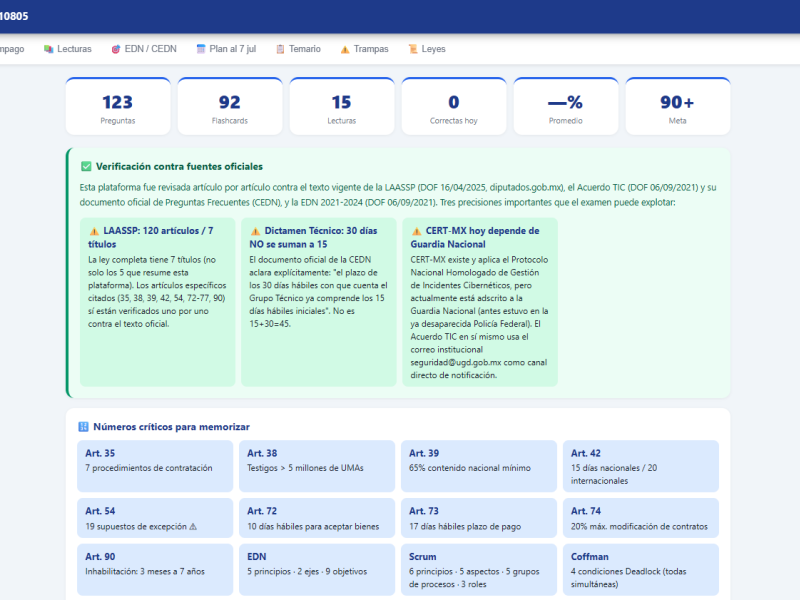Select the Promedio percentage stat card
Image resolution: width=800 pixels, height=600 pixels.
coord(566,106)
